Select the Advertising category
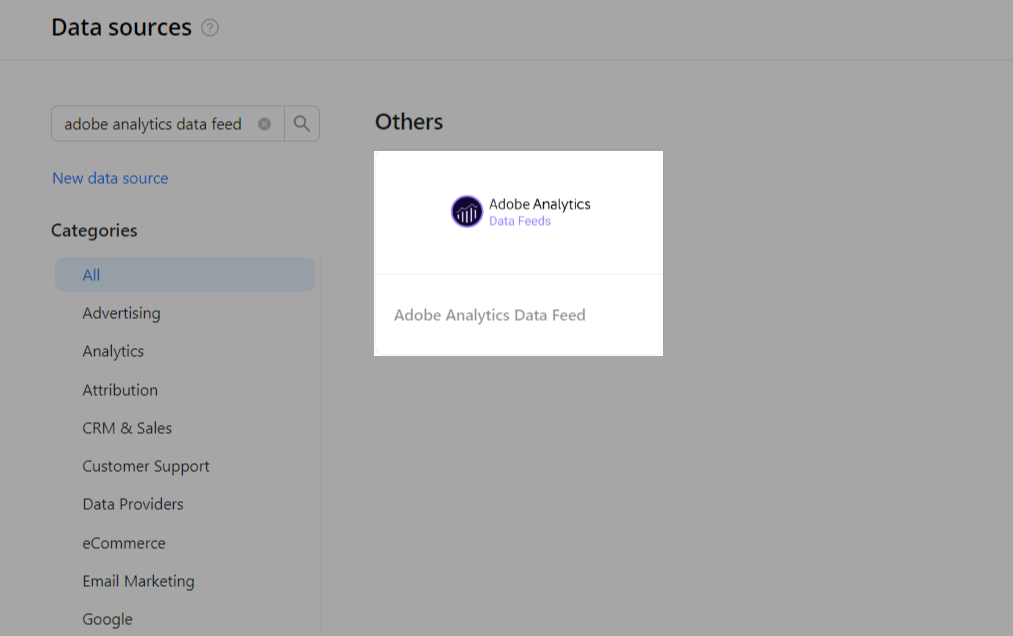This screenshot has height=636, width=1013. click(121, 313)
